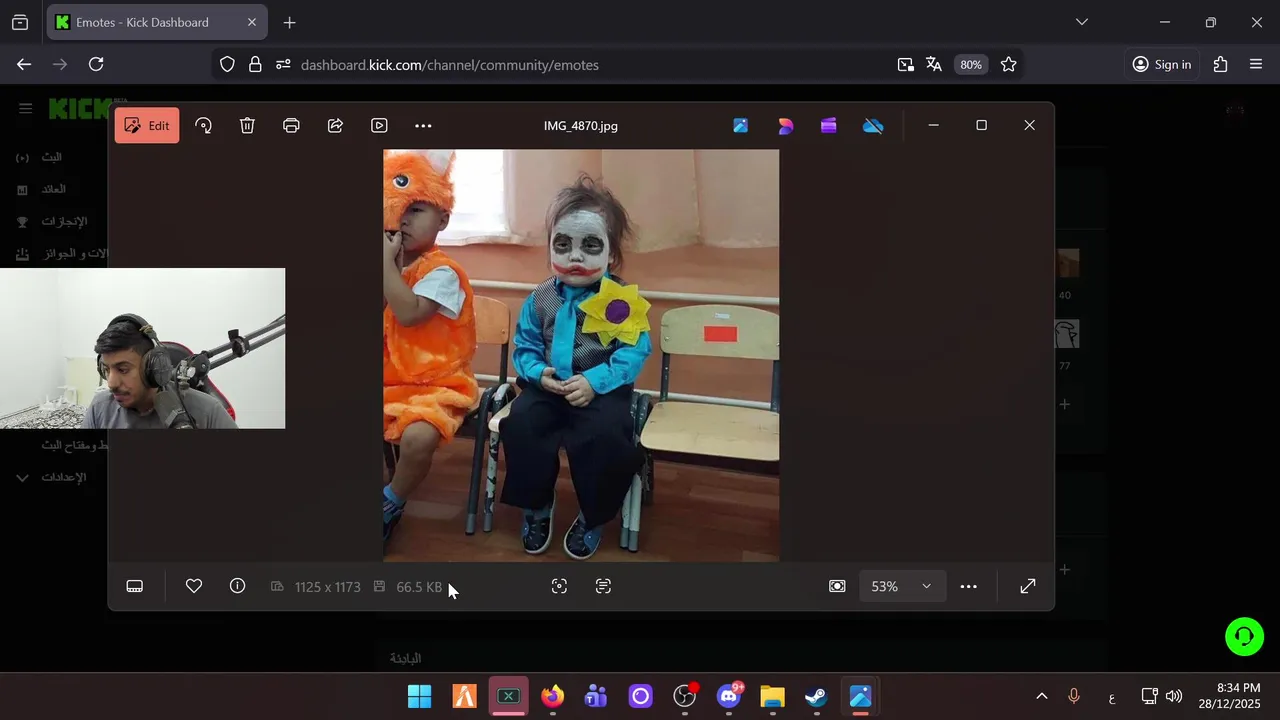Open the Photos blue image-editing app icon

point(740,125)
